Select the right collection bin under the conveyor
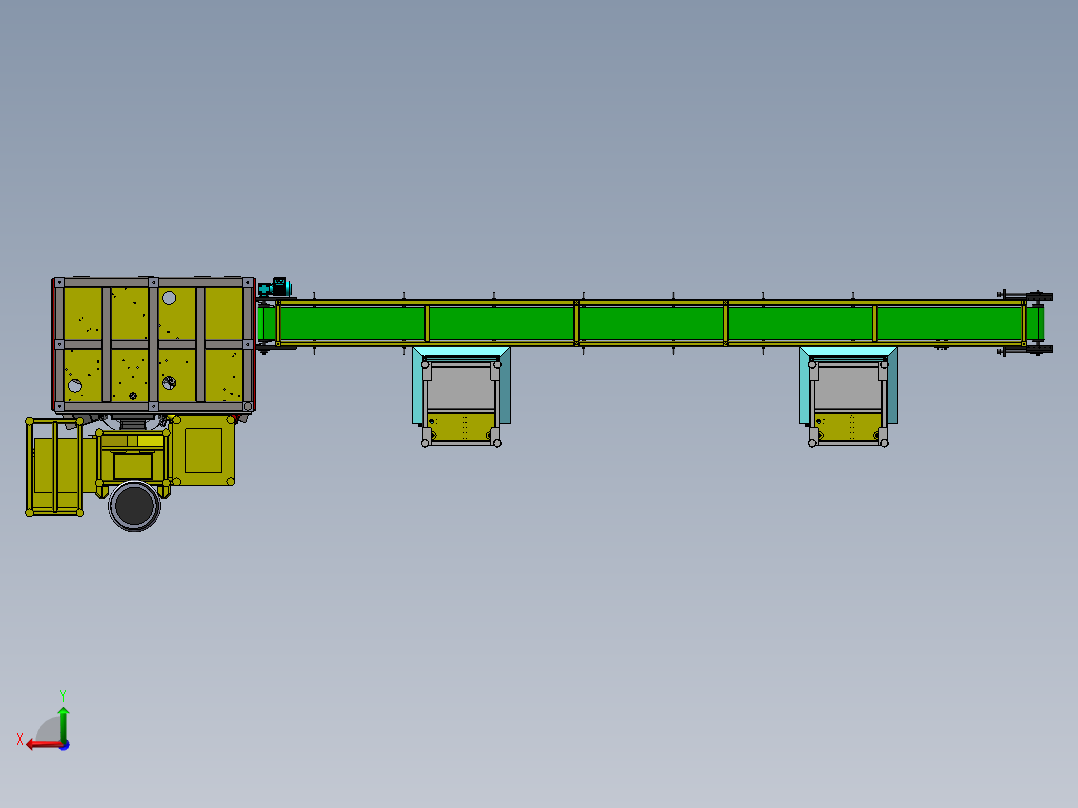Screen dimensions: 1078x808 coord(848,397)
